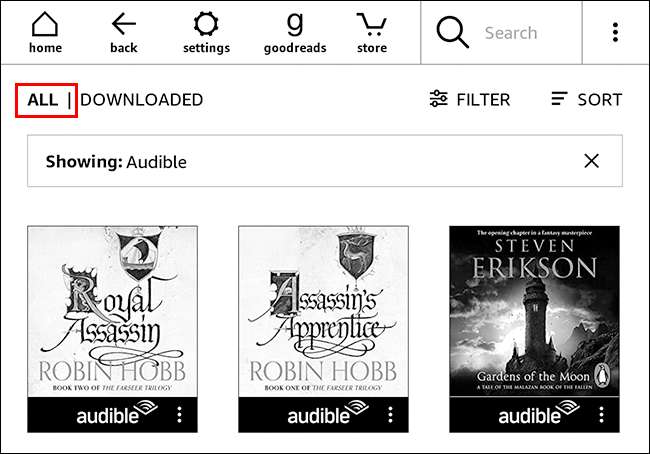Switch to the ALL tab

point(43,100)
